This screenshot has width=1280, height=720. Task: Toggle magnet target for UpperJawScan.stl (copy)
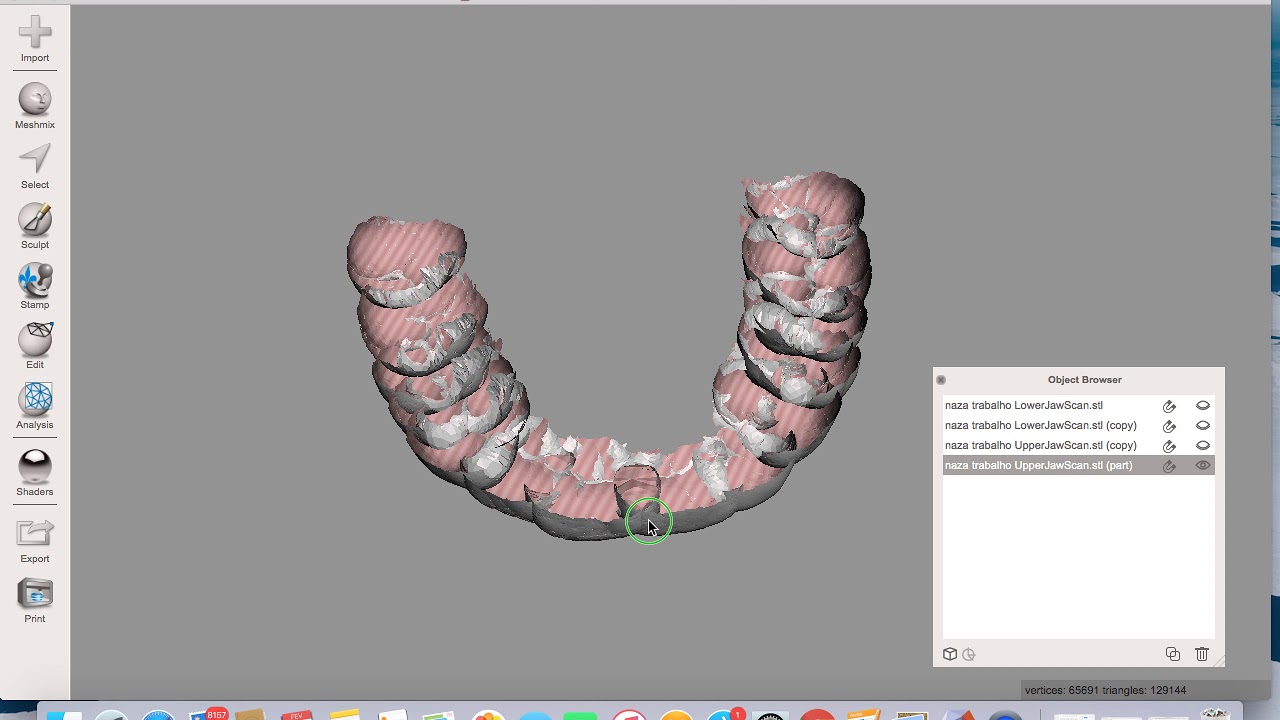(1169, 446)
